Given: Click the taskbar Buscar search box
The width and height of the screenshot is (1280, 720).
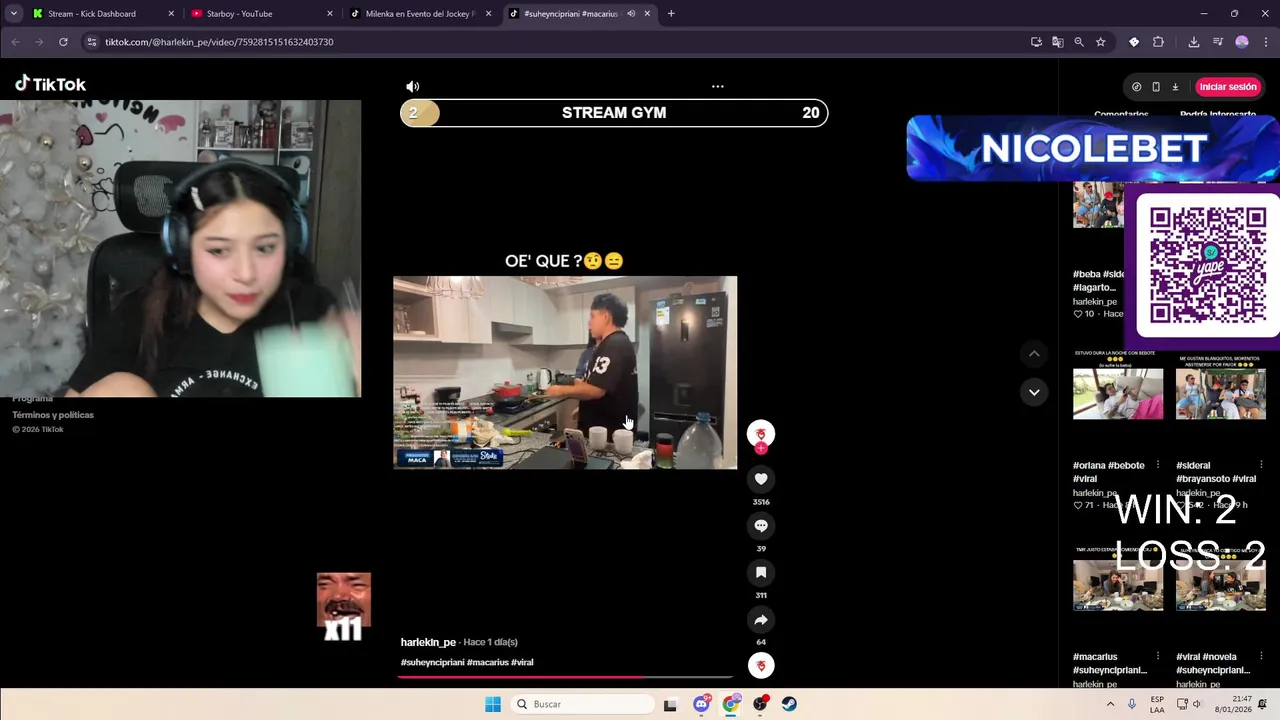Looking at the screenshot, I should tap(582, 704).
